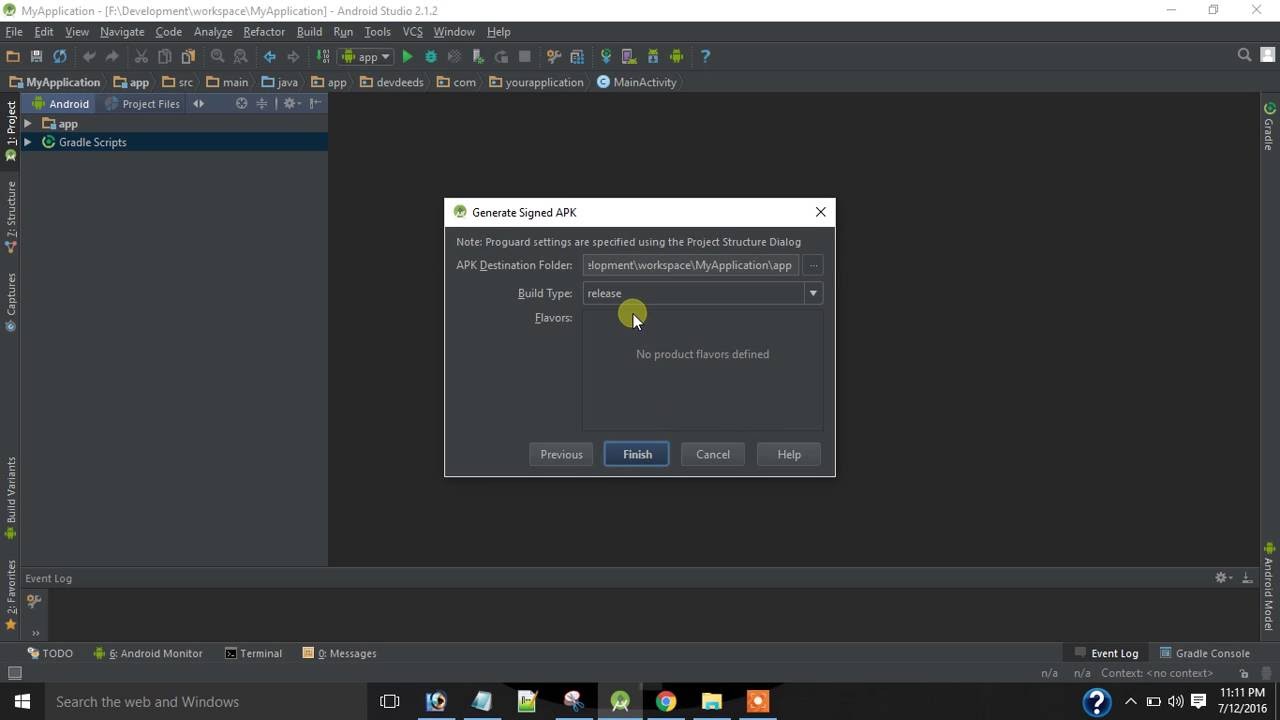Viewport: 1280px width, 720px height.
Task: Open Chrome from the taskbar
Action: tap(666, 701)
